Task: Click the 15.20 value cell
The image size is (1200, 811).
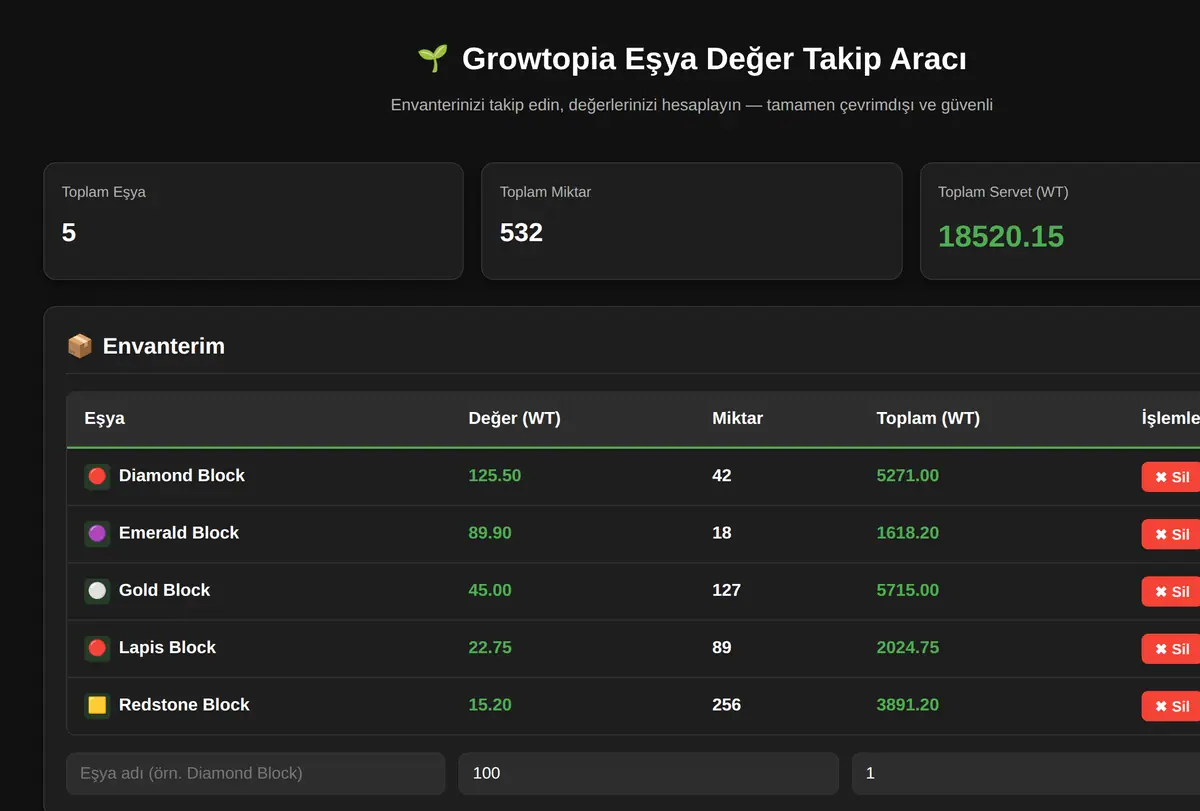Action: click(x=490, y=705)
